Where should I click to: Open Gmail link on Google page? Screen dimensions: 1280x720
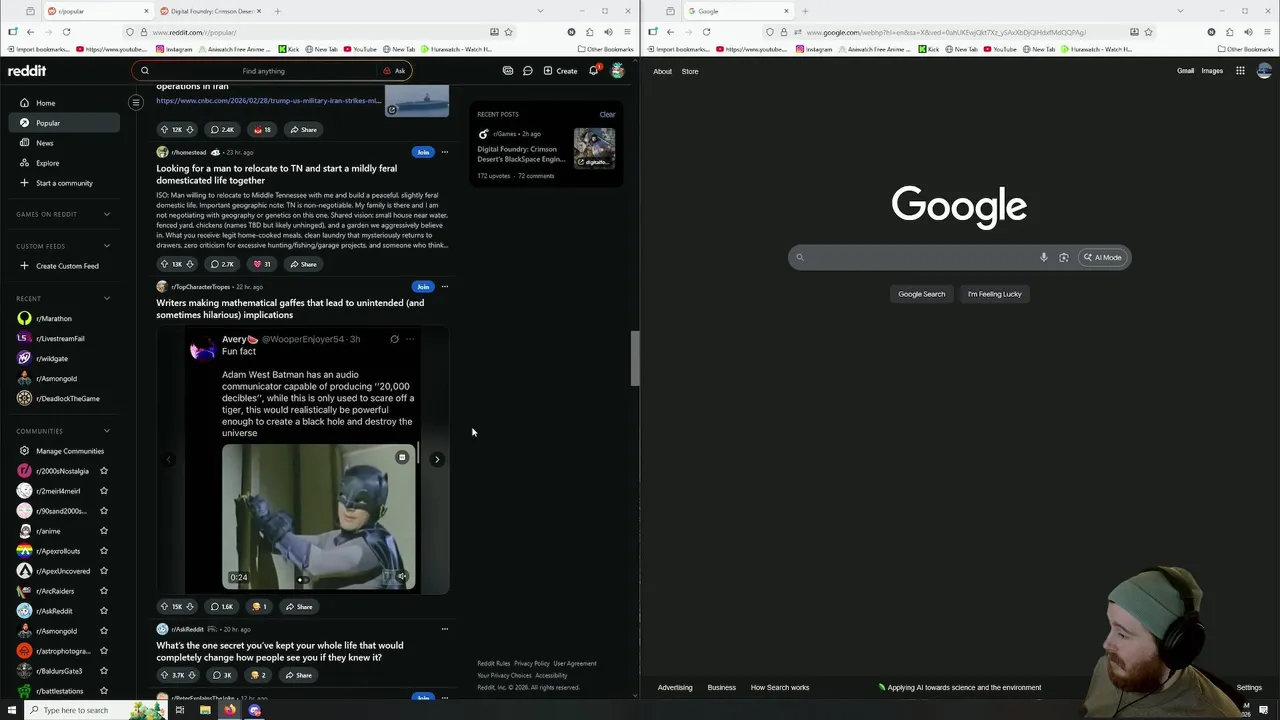1185,71
